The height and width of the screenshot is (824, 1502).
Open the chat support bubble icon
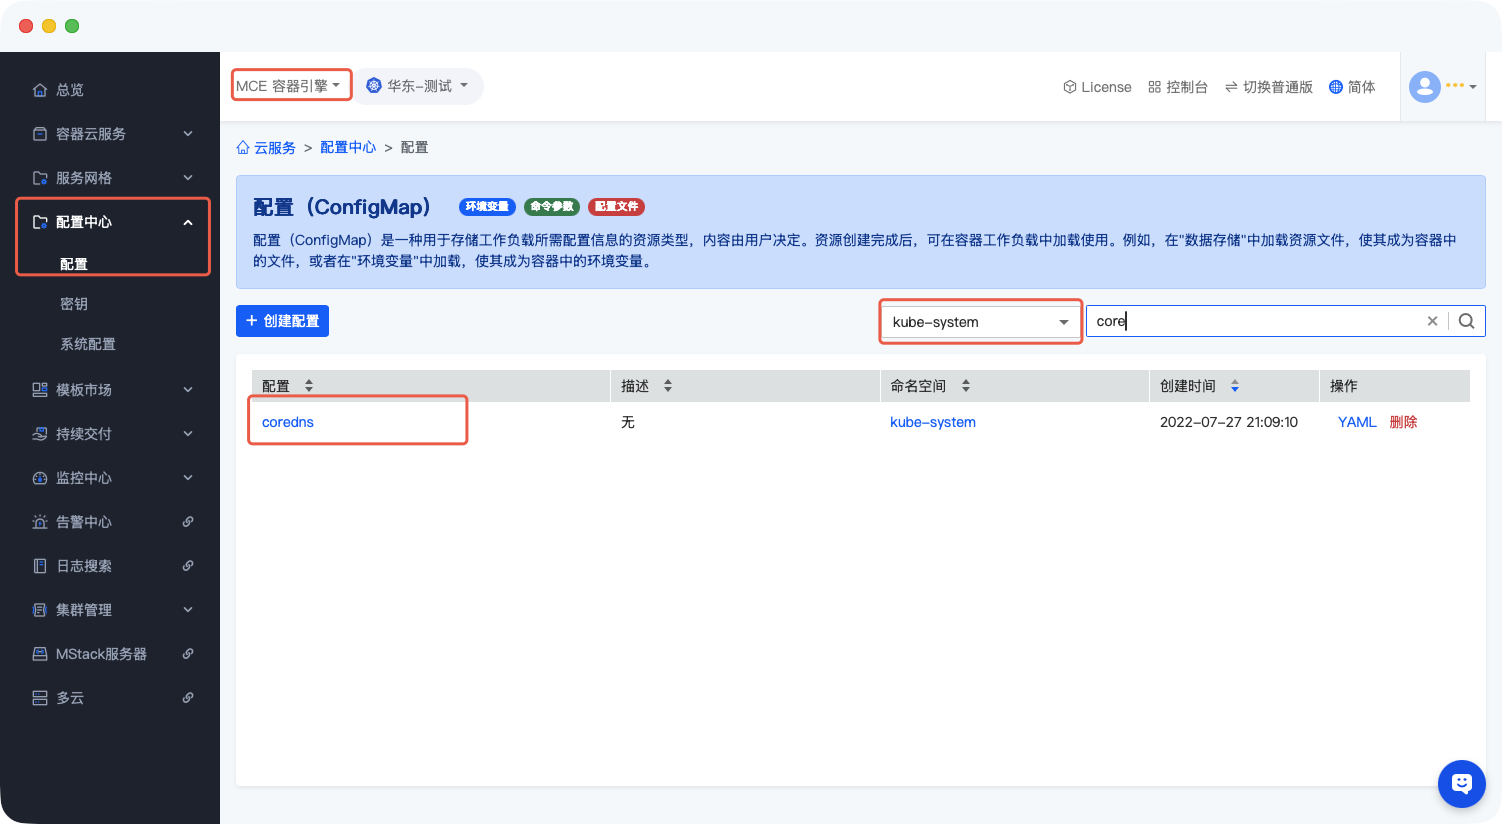click(1461, 783)
